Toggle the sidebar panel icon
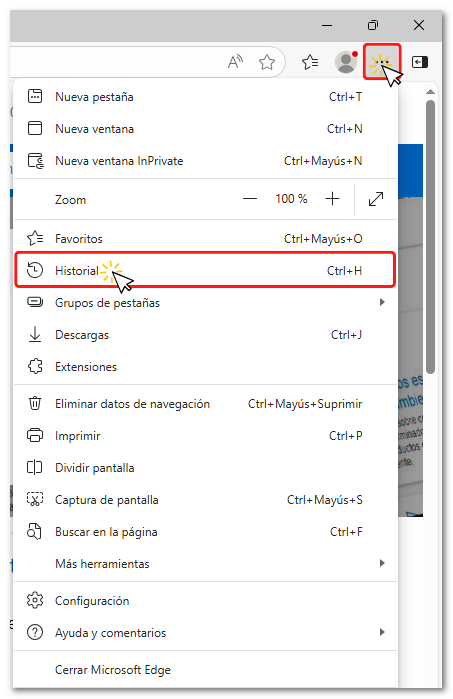Screen dimensions: 453x699 (419, 62)
